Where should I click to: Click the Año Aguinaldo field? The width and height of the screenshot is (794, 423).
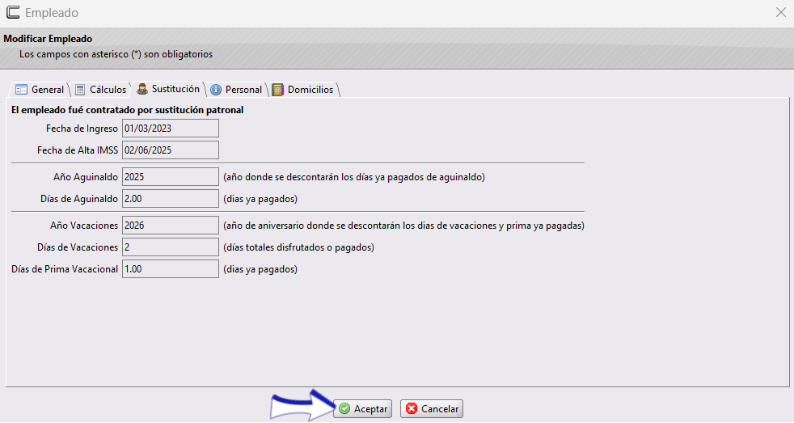(x=170, y=177)
